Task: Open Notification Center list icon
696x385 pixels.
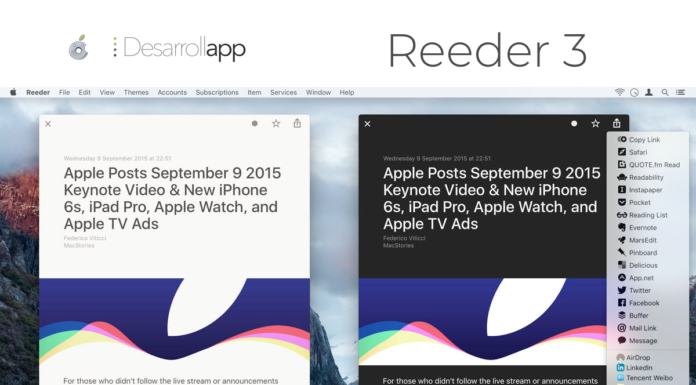Action: tap(680, 92)
